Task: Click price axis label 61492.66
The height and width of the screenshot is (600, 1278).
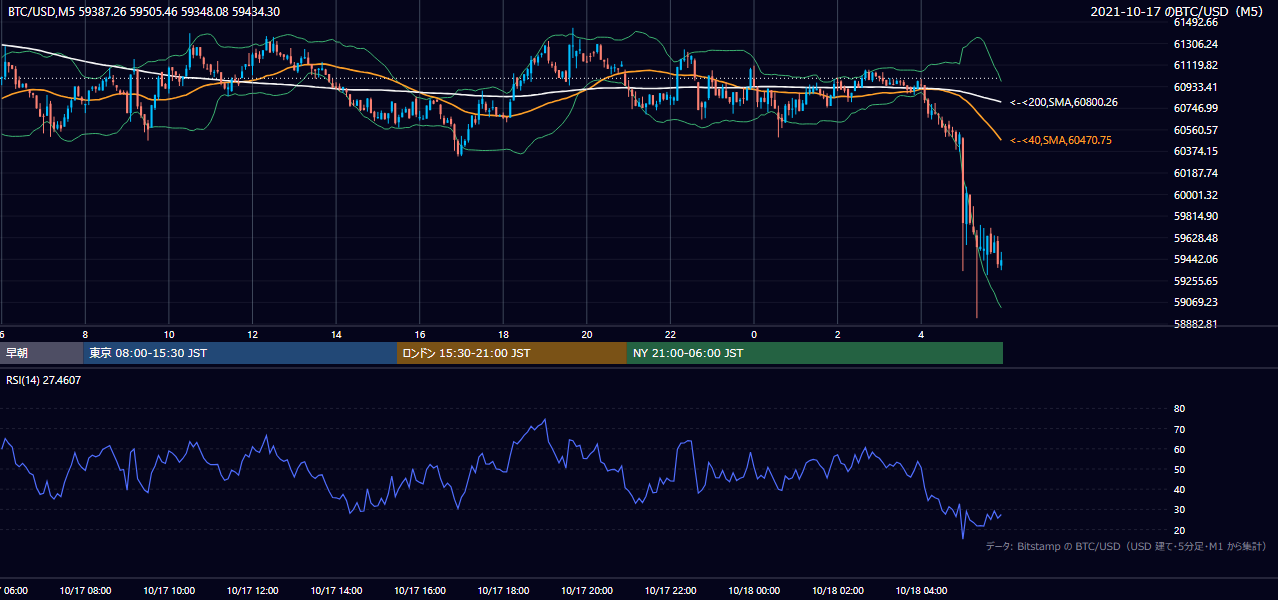Action: pos(1195,22)
